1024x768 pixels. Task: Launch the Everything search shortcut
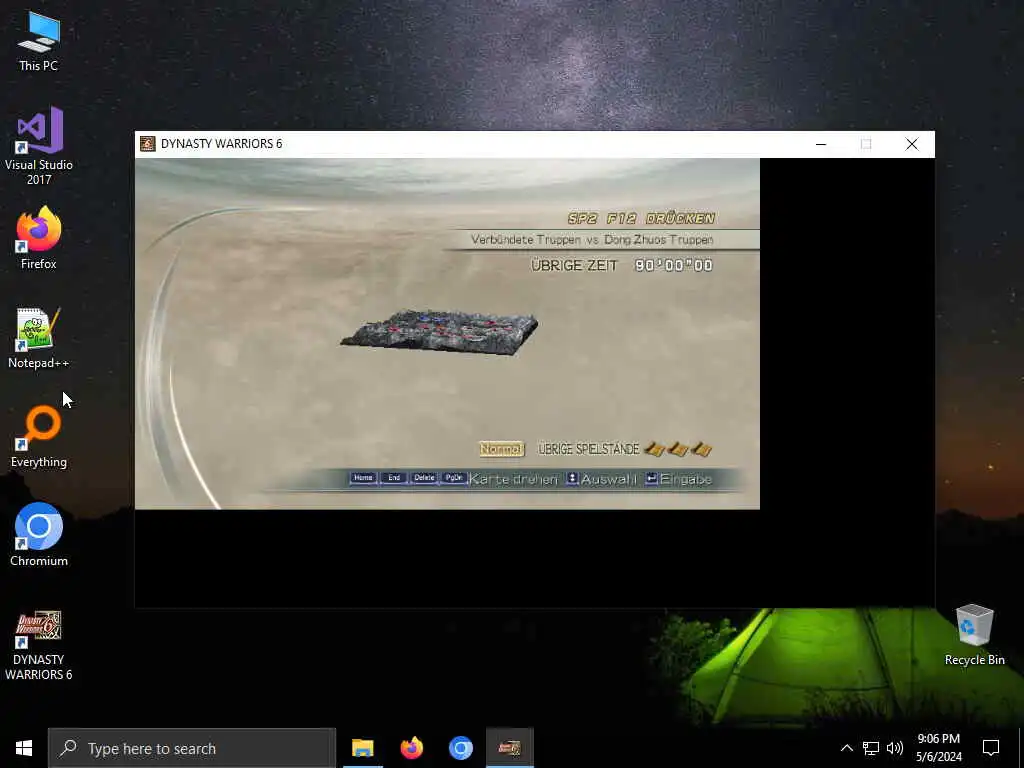point(39,436)
